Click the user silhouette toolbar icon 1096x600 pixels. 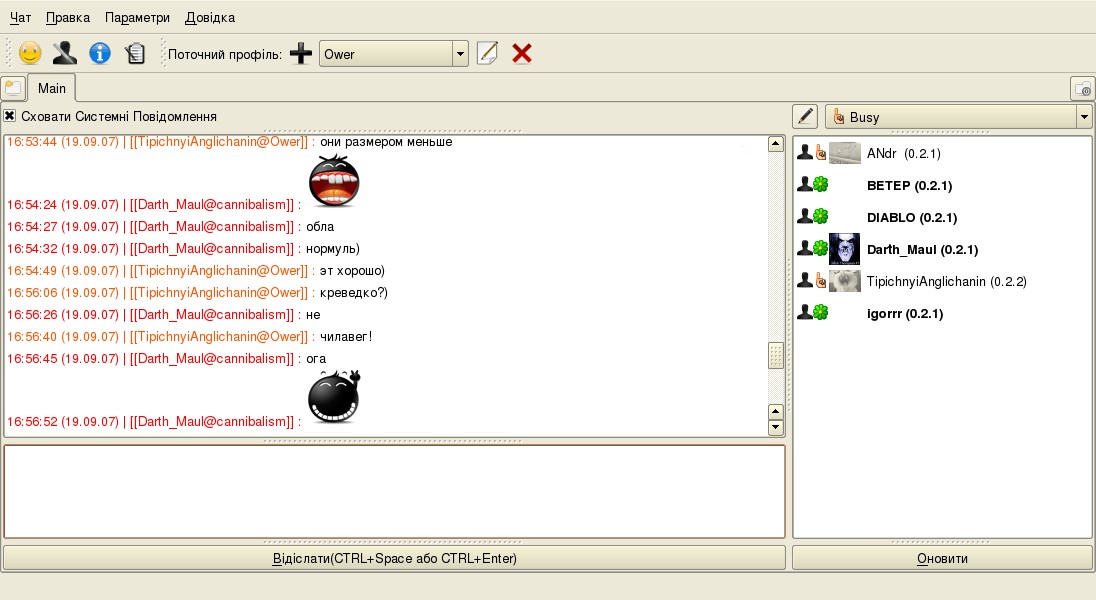click(64, 53)
